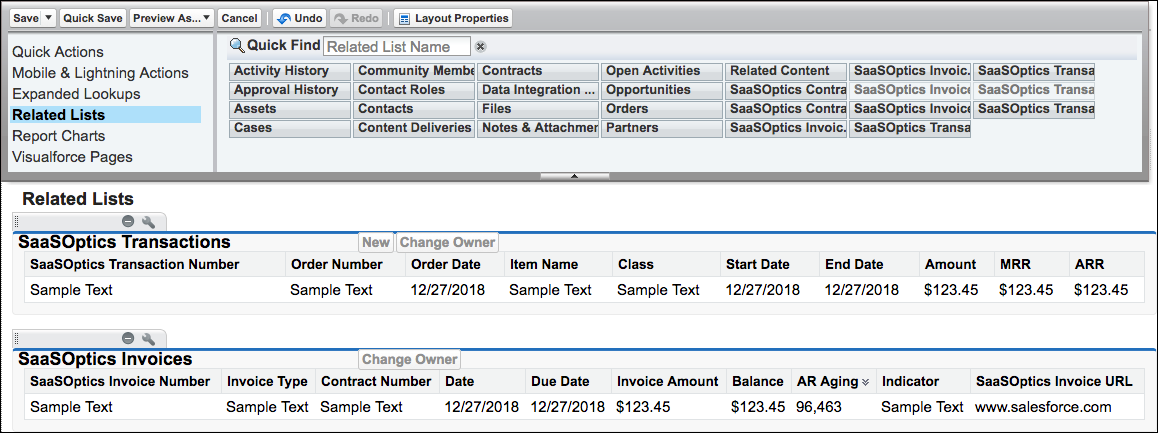Click the Layout Properties button label
This screenshot has height=433, width=1158.
coord(462,18)
